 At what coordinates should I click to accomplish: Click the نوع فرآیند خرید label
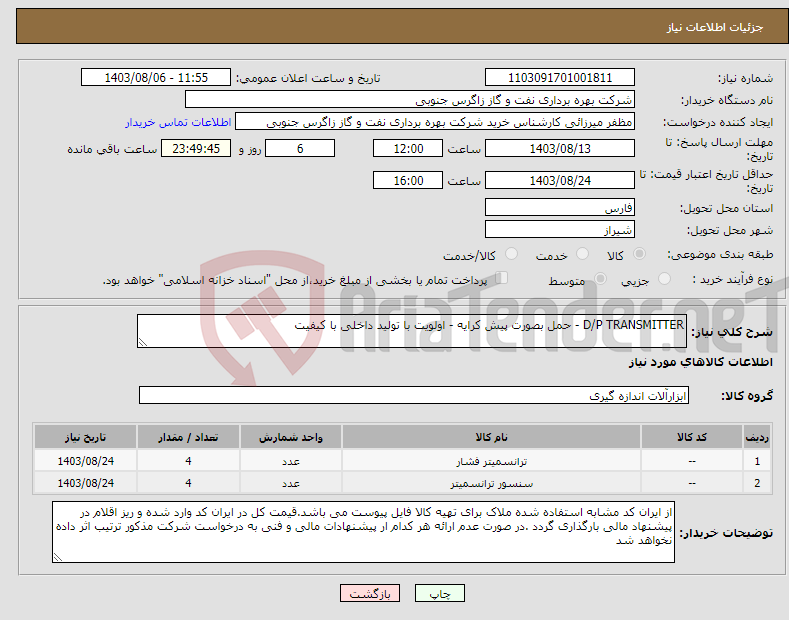tap(733, 279)
